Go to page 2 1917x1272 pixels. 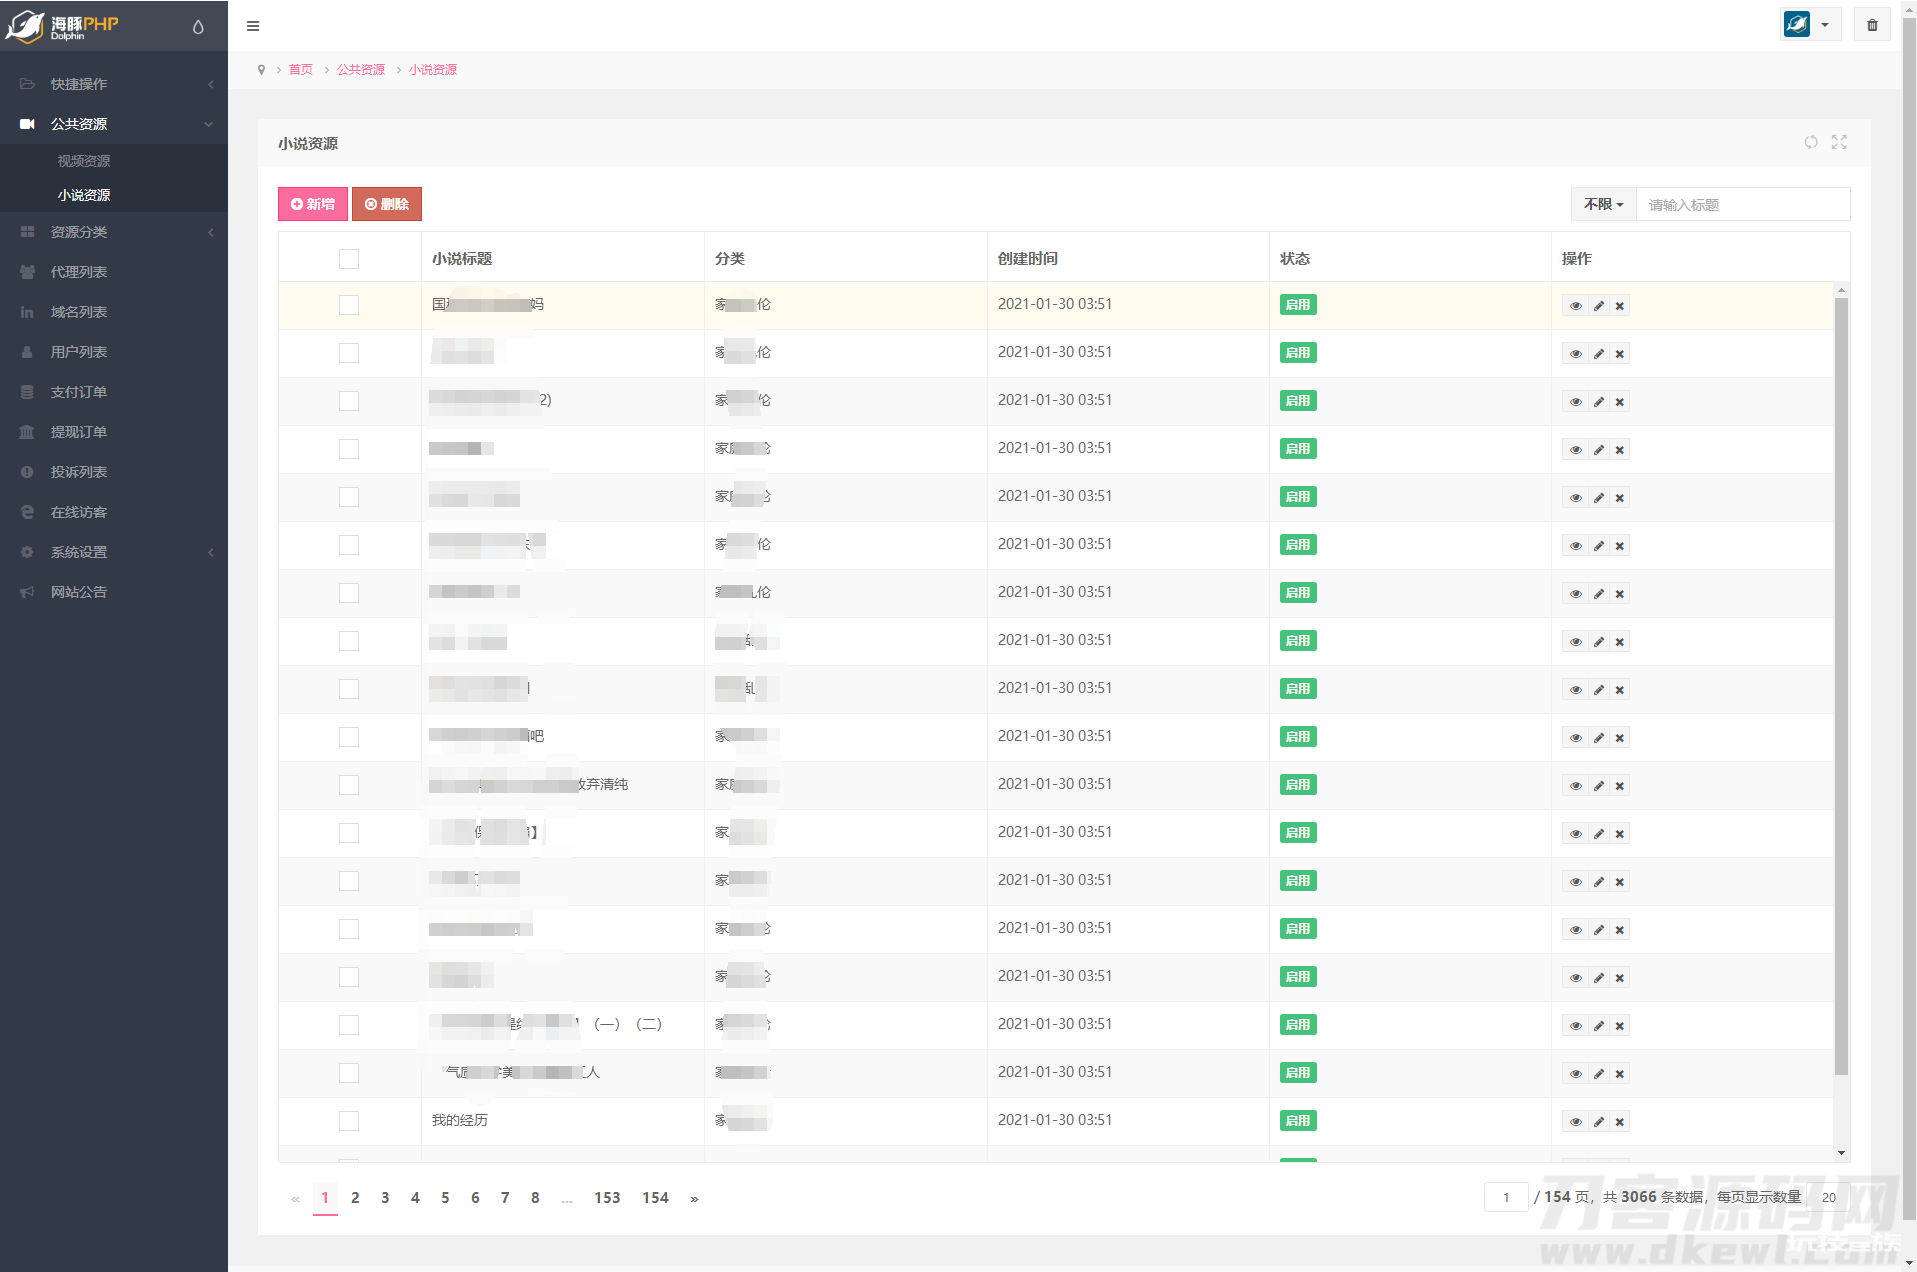pos(355,1198)
